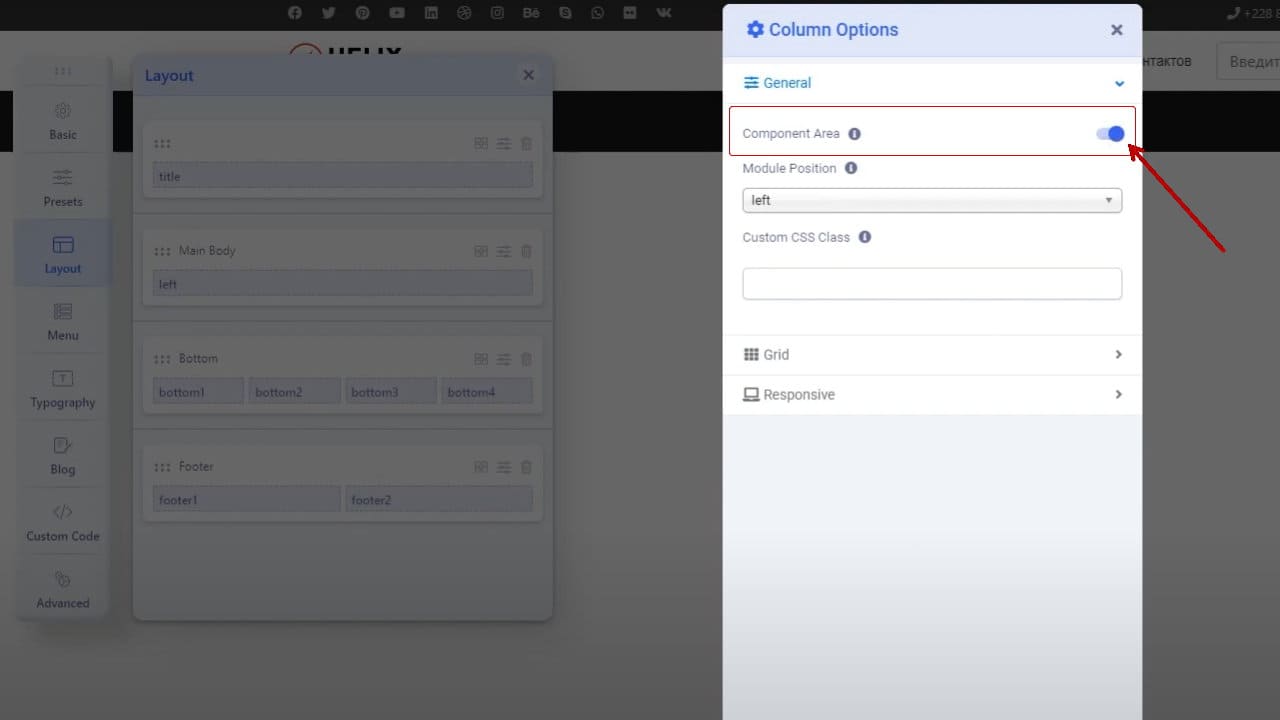Show Component Area info tooltip icon
This screenshot has height=720, width=1280.
(x=854, y=134)
